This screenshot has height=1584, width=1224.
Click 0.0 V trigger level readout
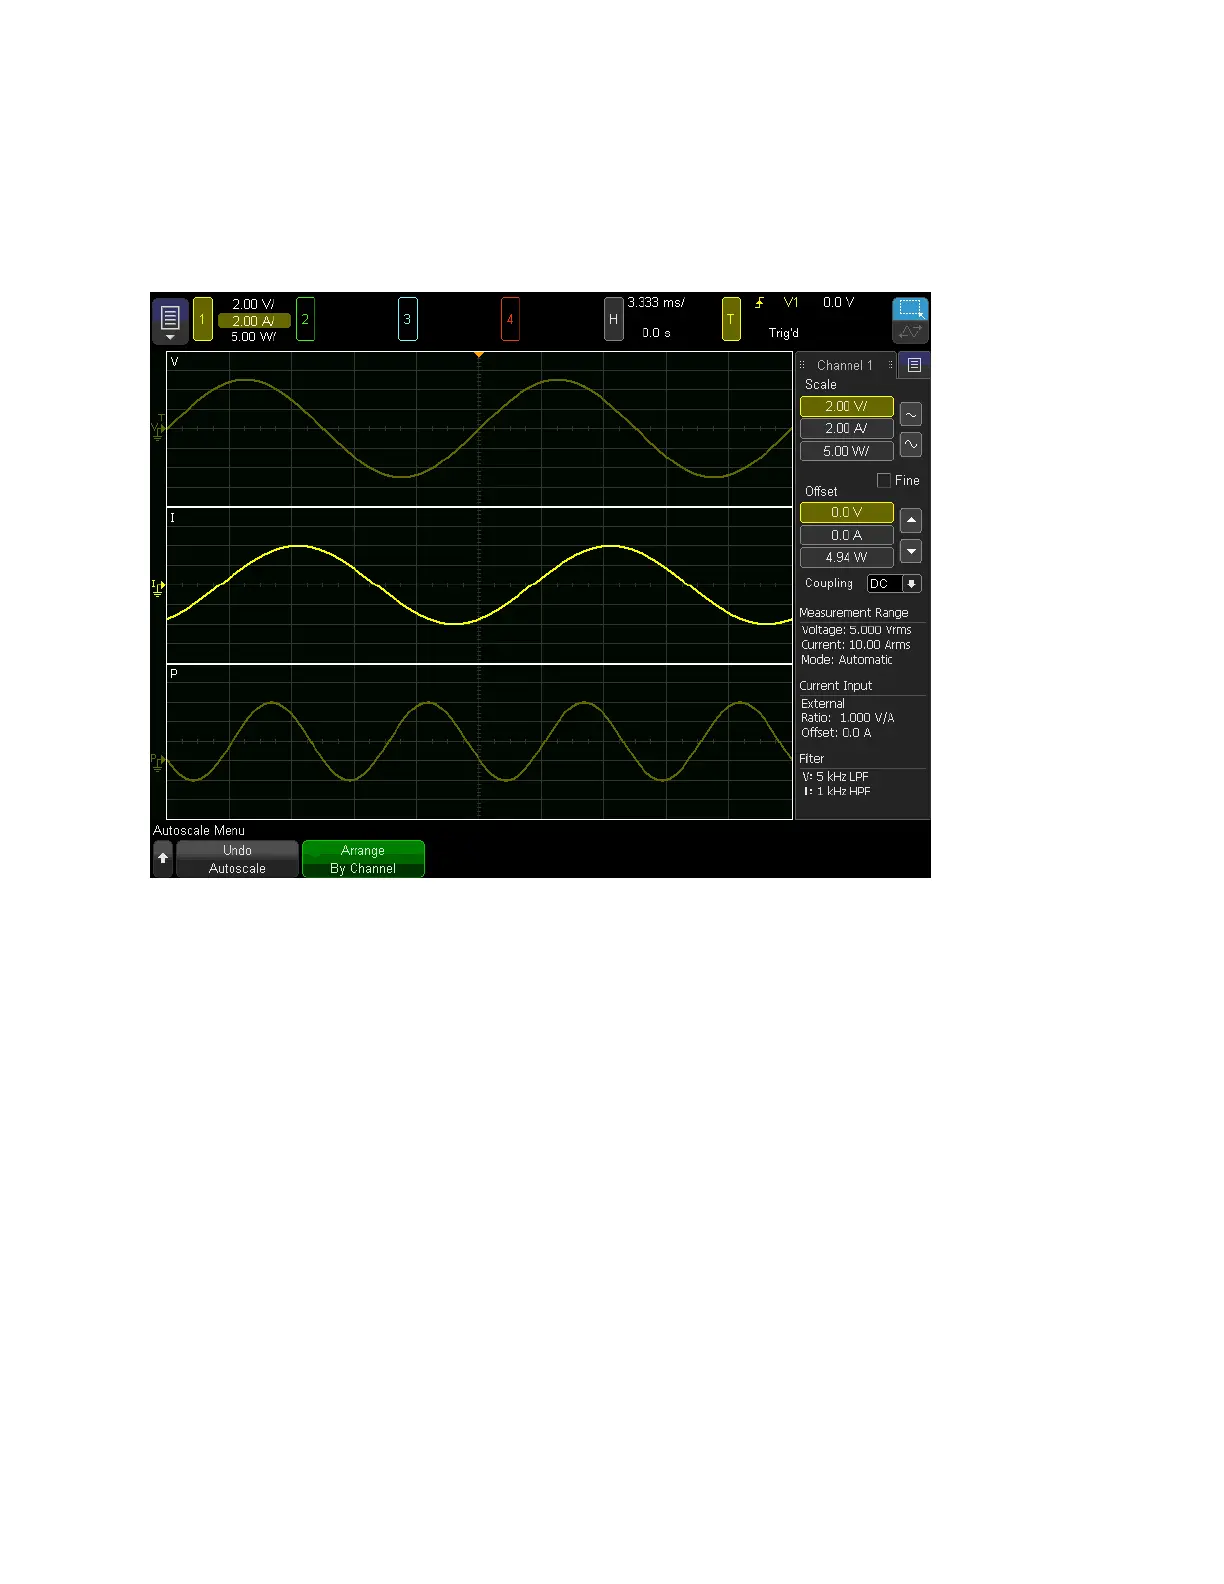838,302
